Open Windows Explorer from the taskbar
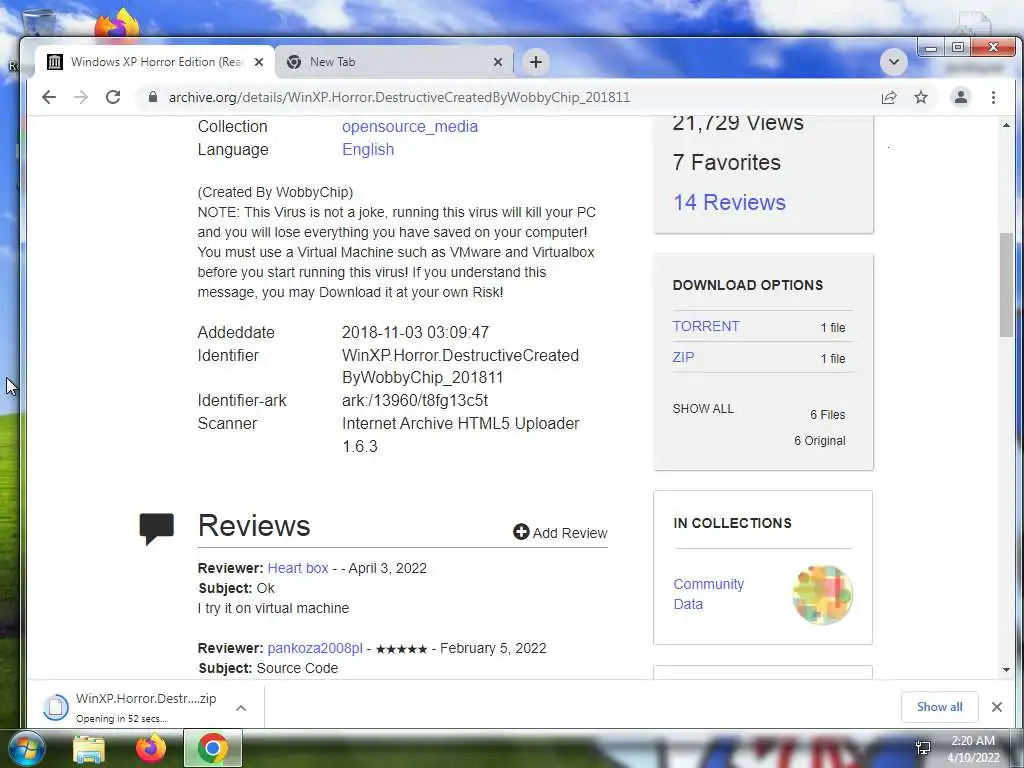 coord(89,749)
